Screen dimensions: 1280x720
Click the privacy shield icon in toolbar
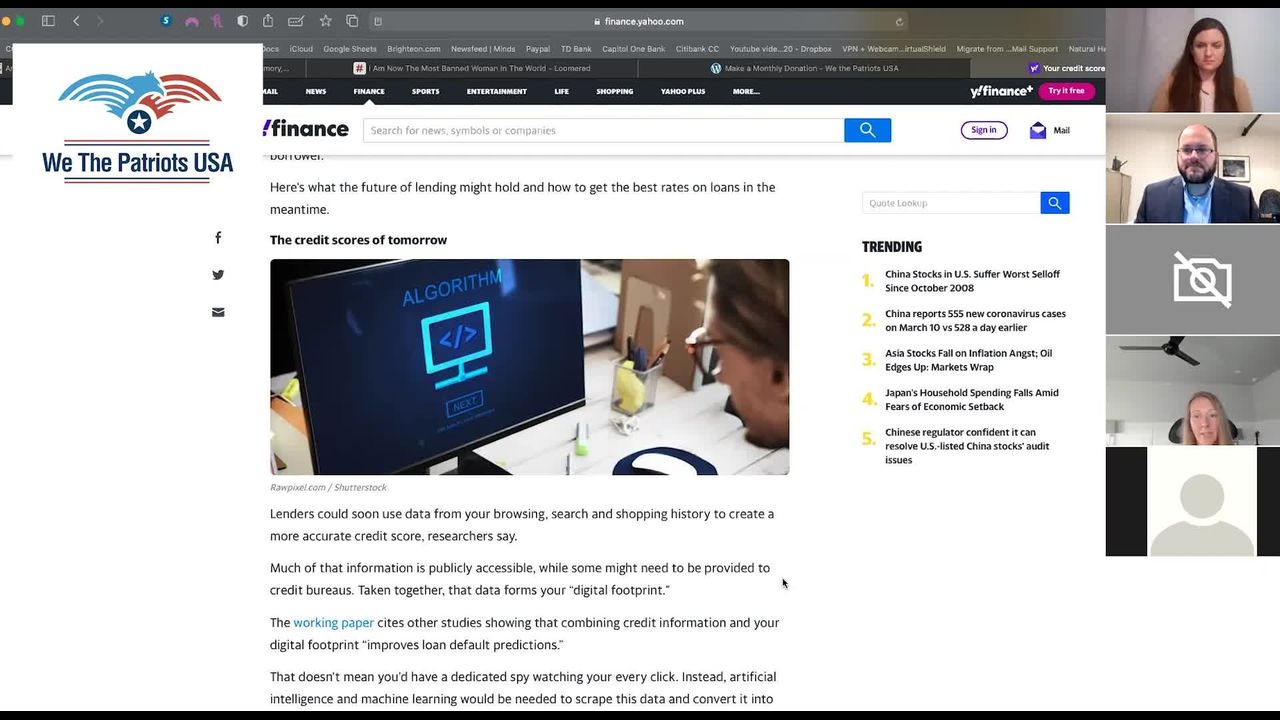[242, 21]
